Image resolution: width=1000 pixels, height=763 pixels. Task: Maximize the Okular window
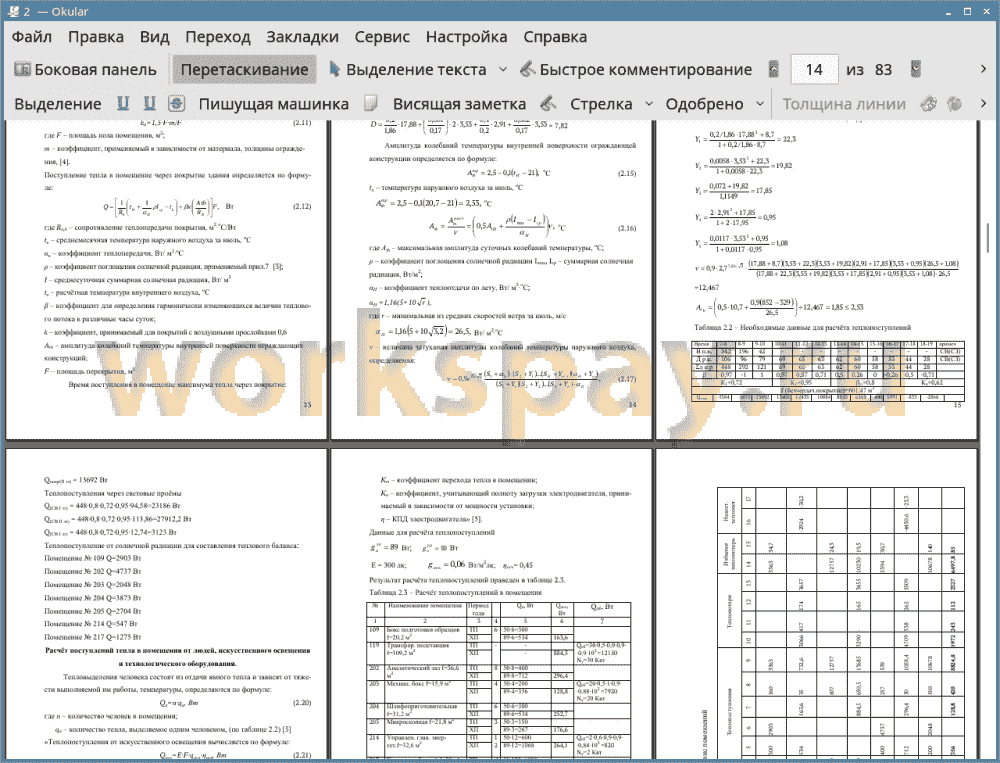click(x=967, y=11)
